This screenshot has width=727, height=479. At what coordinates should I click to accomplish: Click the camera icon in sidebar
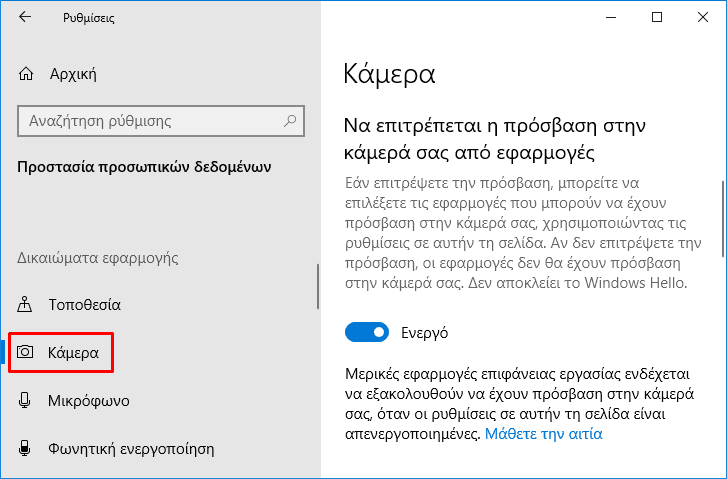(x=25, y=352)
